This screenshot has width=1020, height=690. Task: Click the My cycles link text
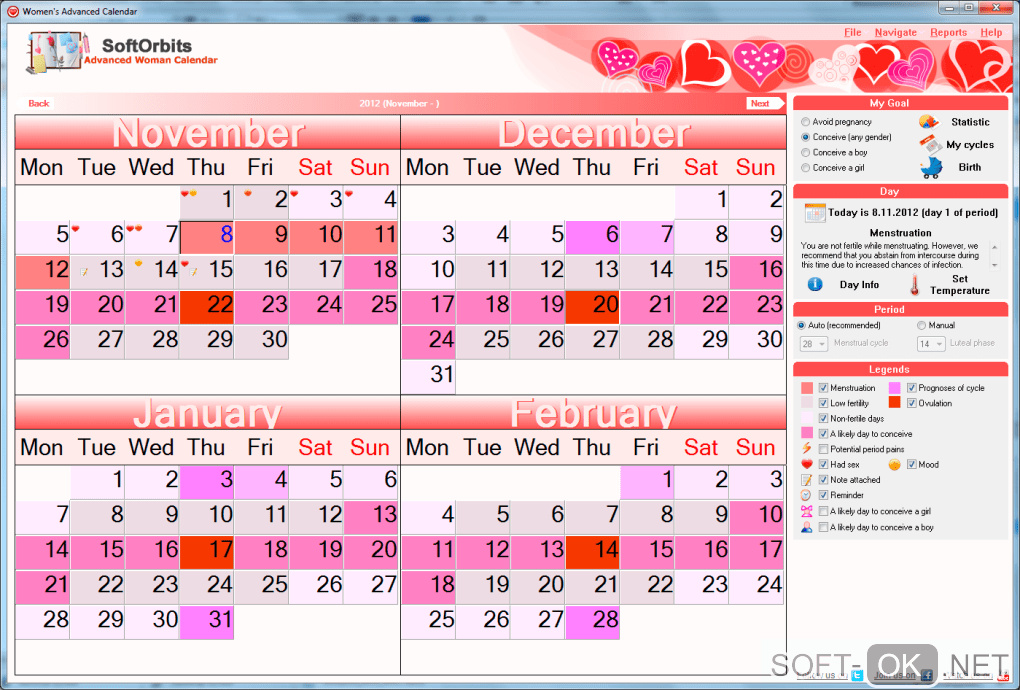tap(969, 144)
